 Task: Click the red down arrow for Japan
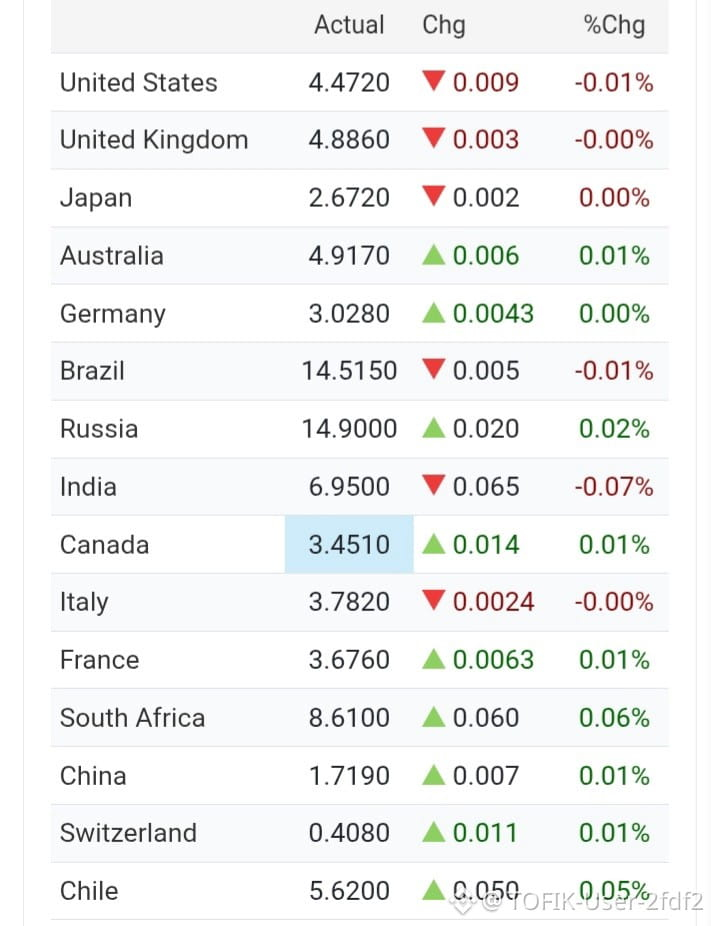[x=433, y=196]
